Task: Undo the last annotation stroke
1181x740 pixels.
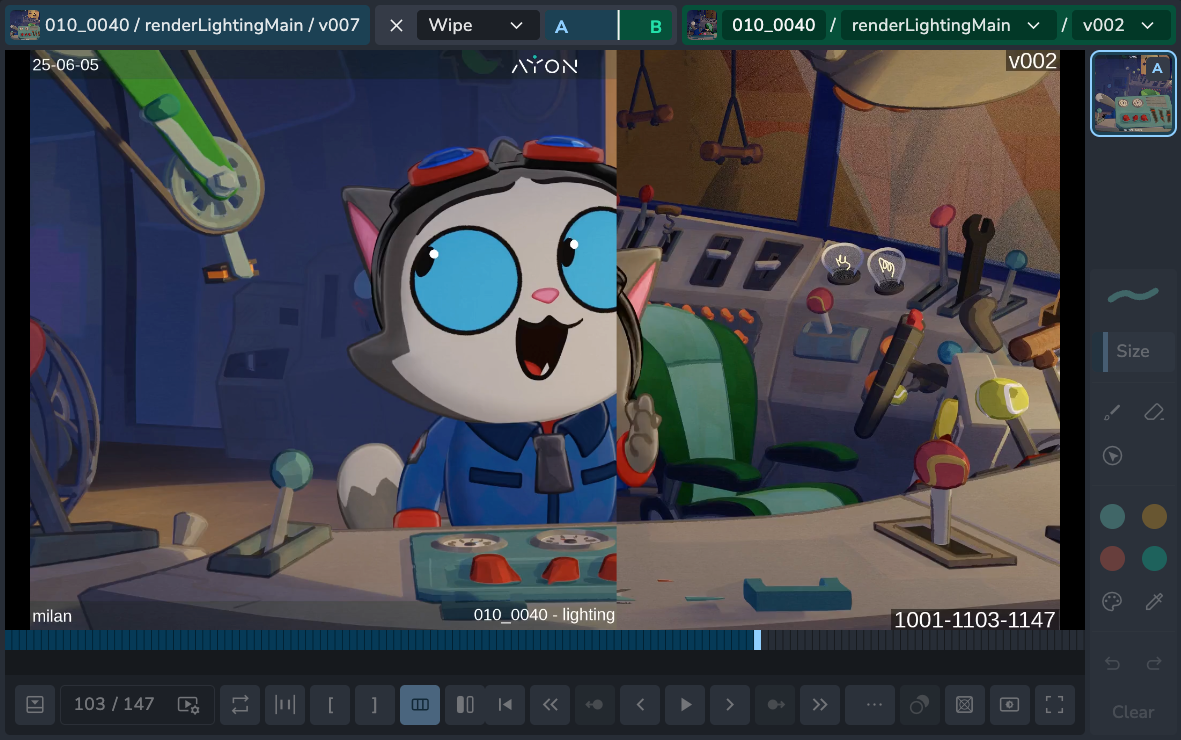Action: point(1112,663)
